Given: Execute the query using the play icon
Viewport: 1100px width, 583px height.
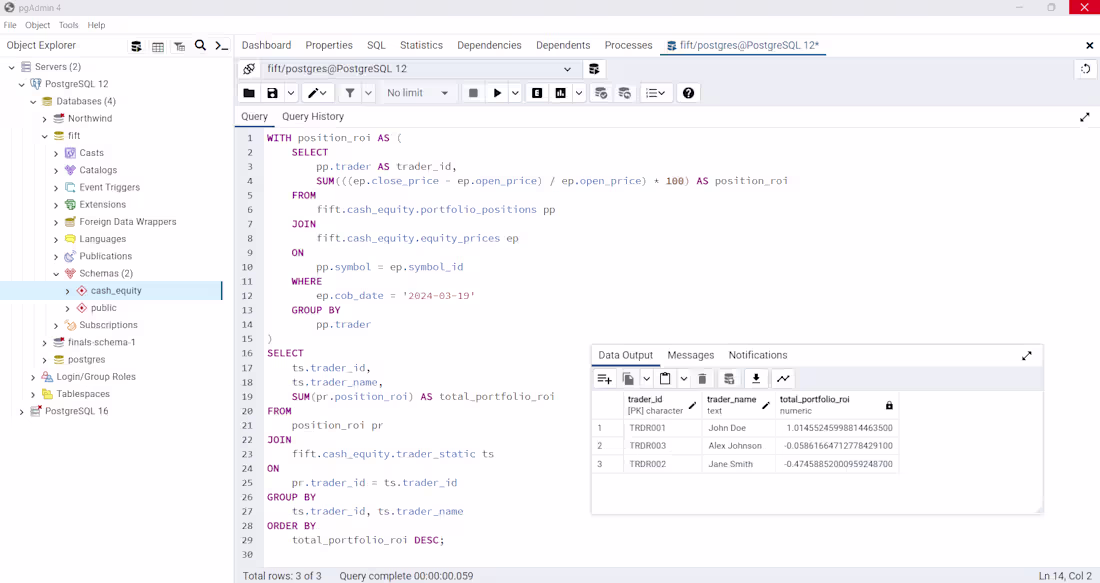Looking at the screenshot, I should 497,92.
